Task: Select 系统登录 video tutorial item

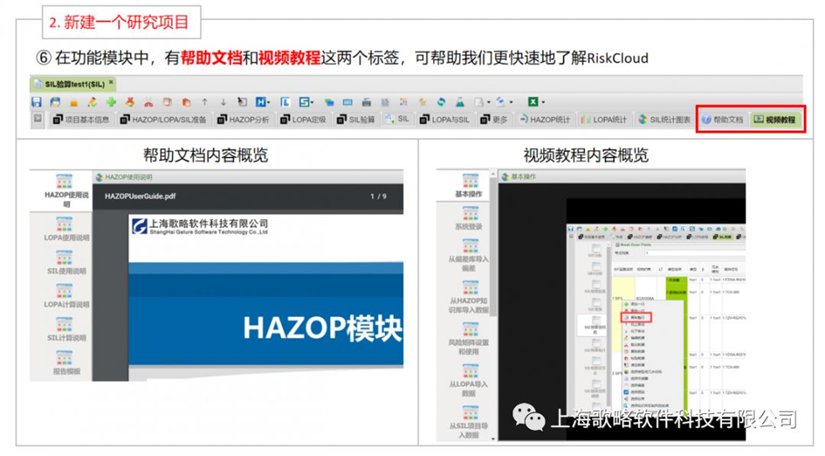Action: click(x=468, y=218)
